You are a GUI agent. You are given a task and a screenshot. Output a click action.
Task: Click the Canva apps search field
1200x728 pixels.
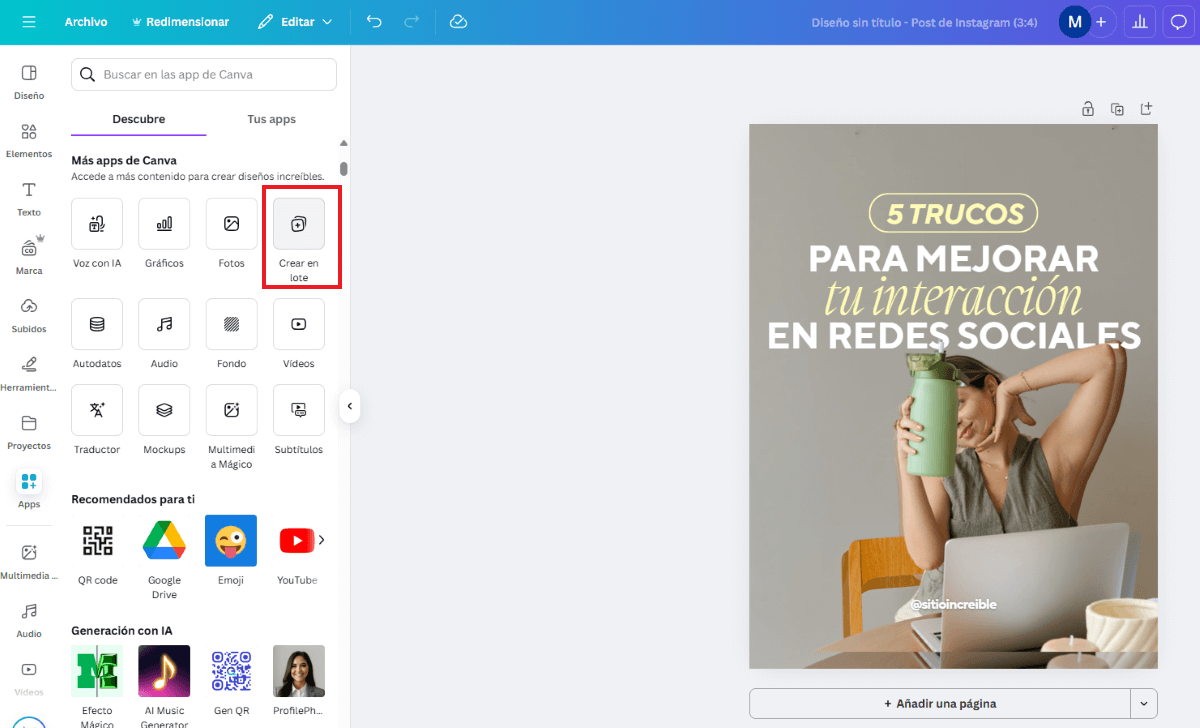coord(203,74)
